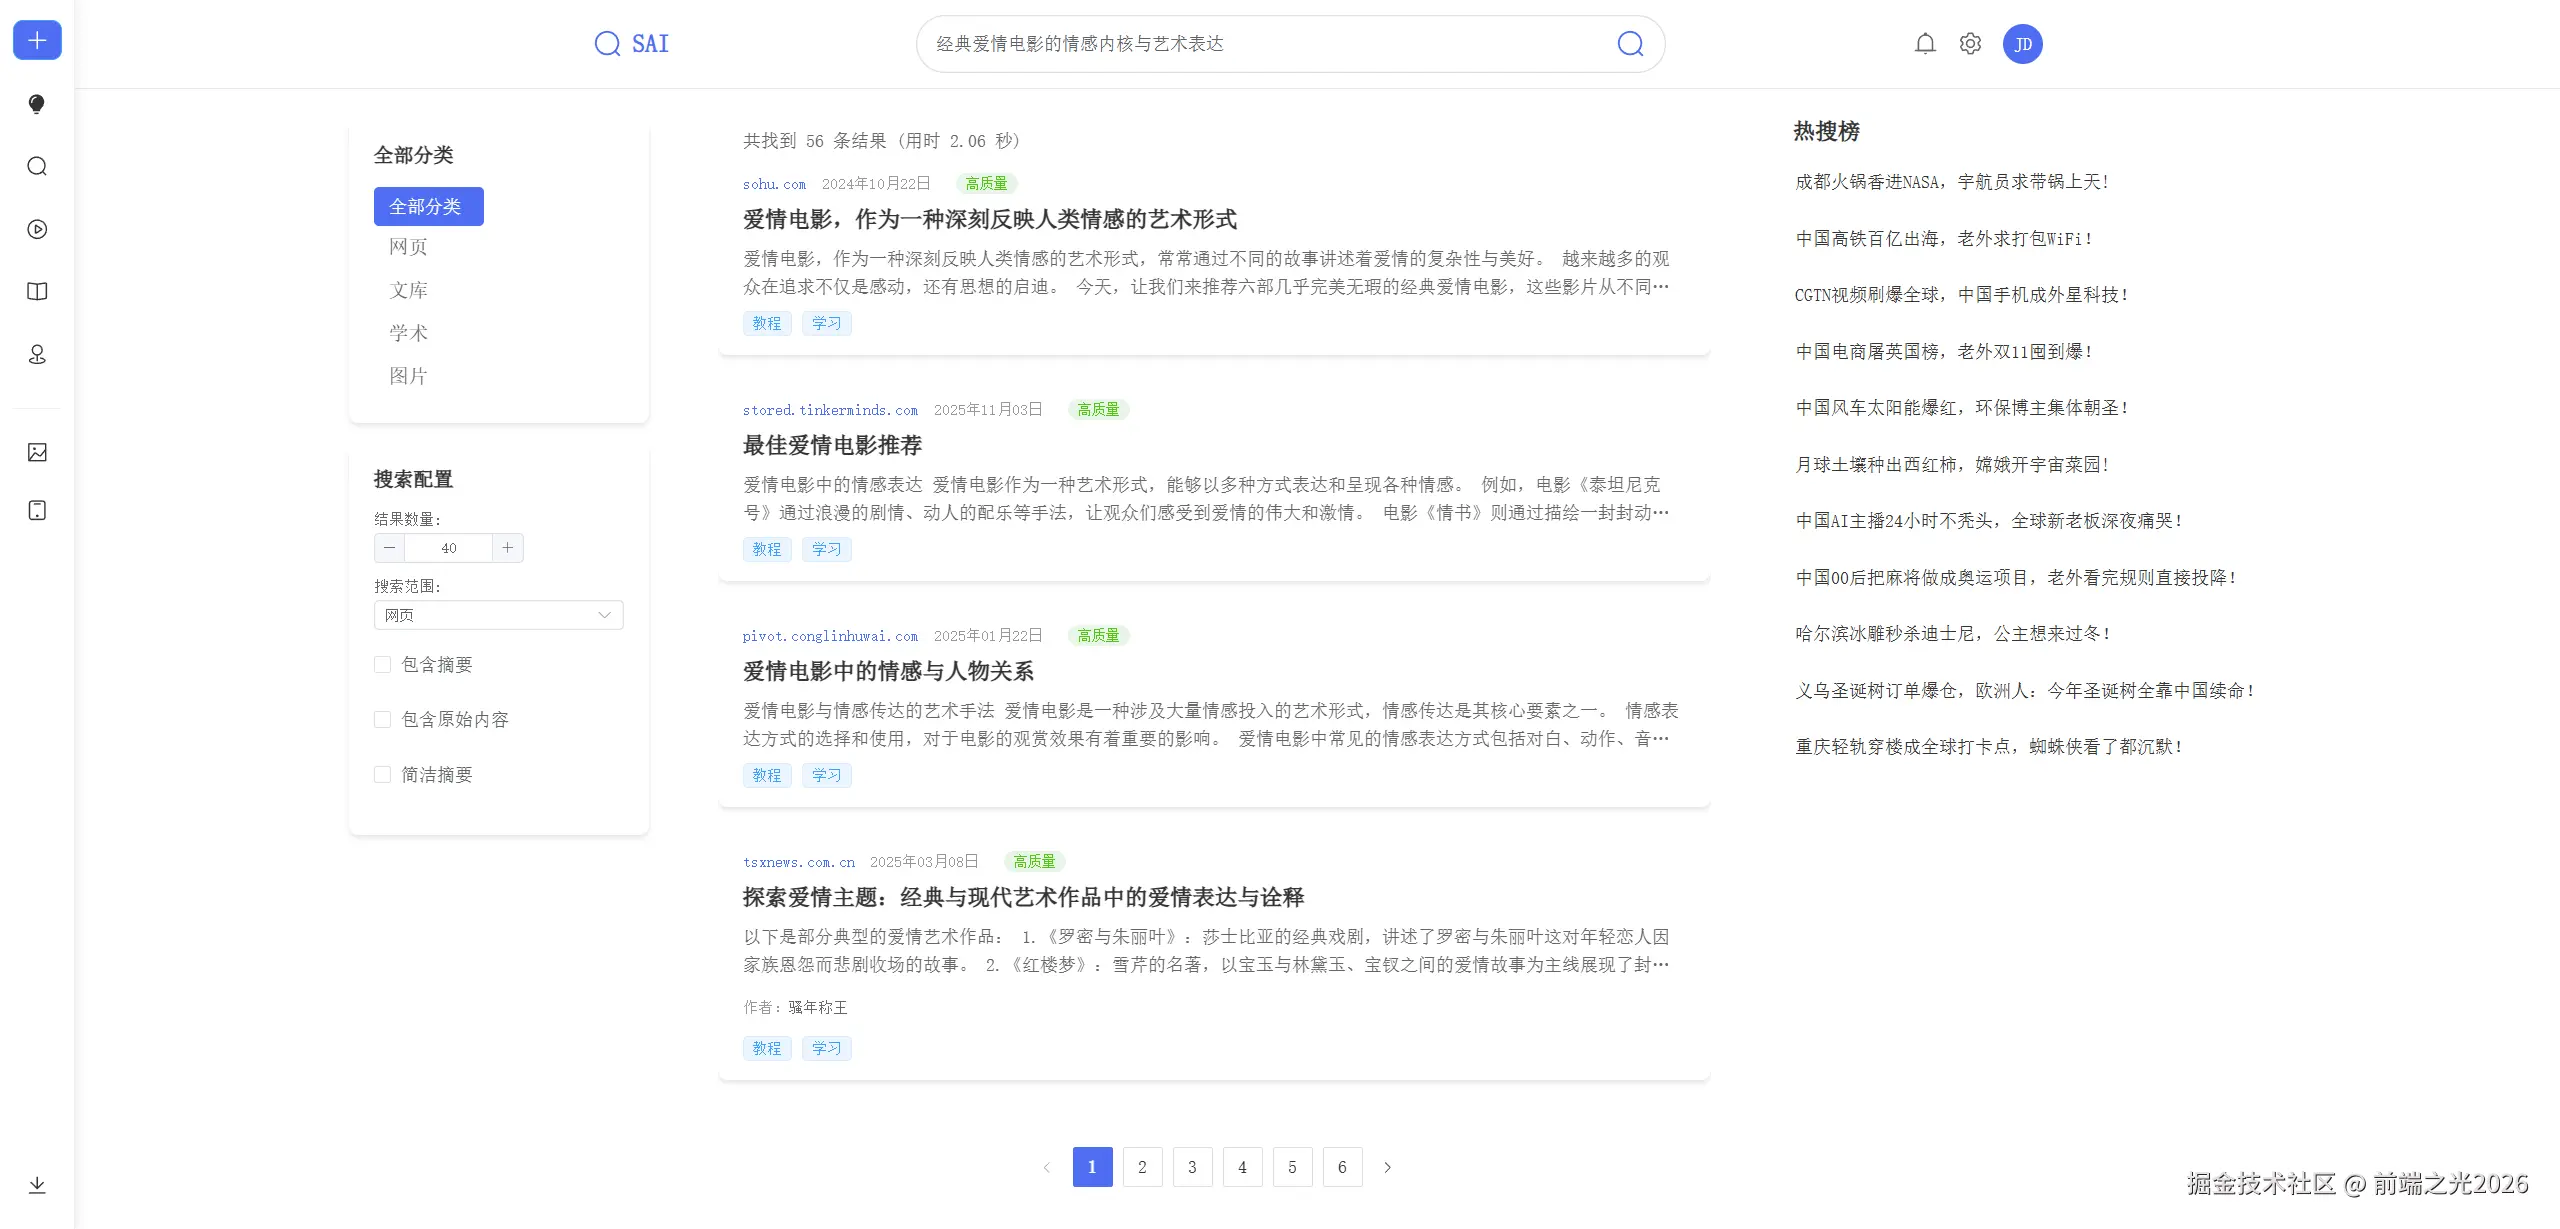Click the image gallery sidebar icon
This screenshot has width=2560, height=1229.
(37, 452)
